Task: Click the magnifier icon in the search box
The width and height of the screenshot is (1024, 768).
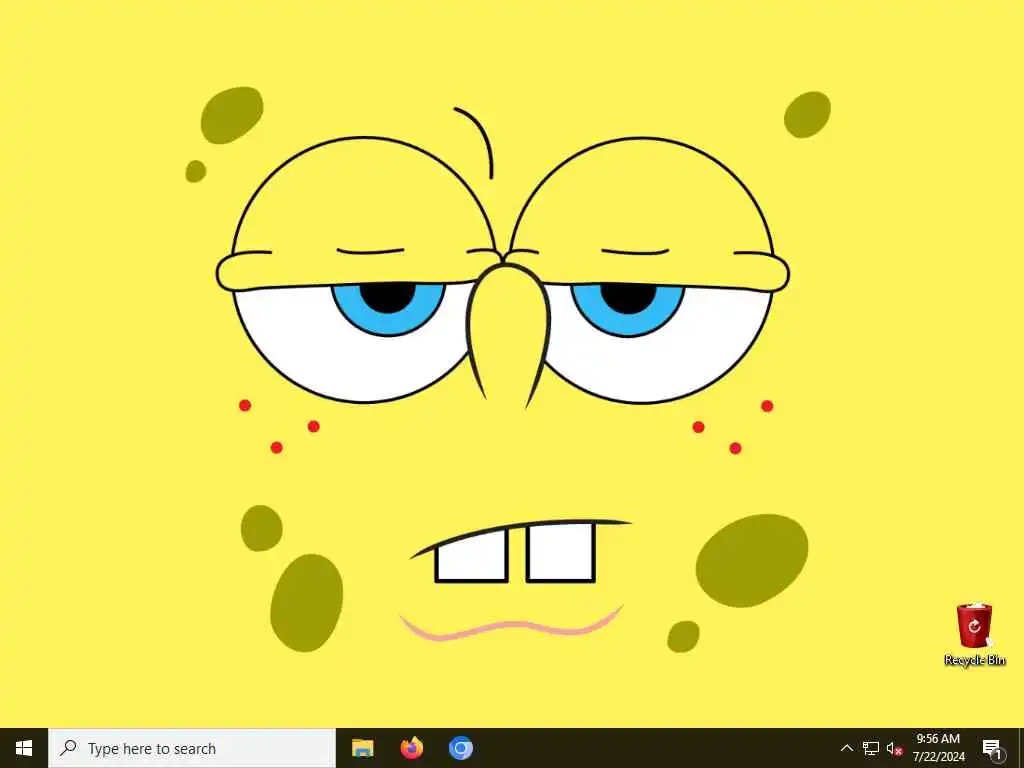Action: 68,748
